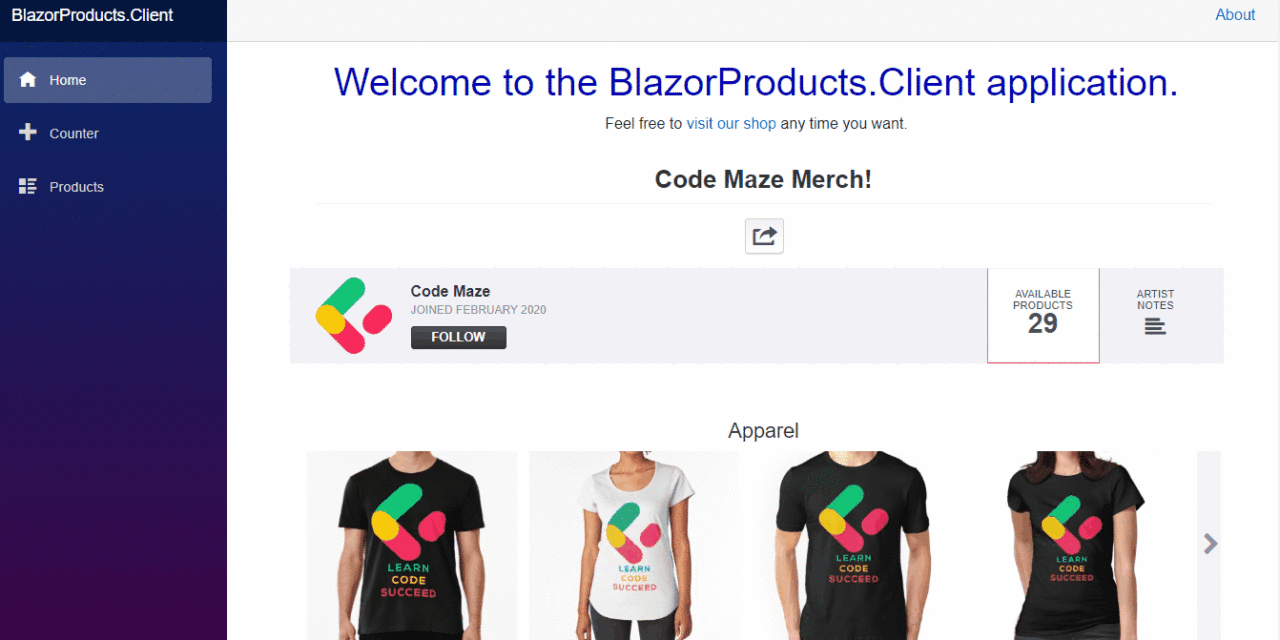
Task: Click the share arrow icon button
Action: click(x=764, y=236)
